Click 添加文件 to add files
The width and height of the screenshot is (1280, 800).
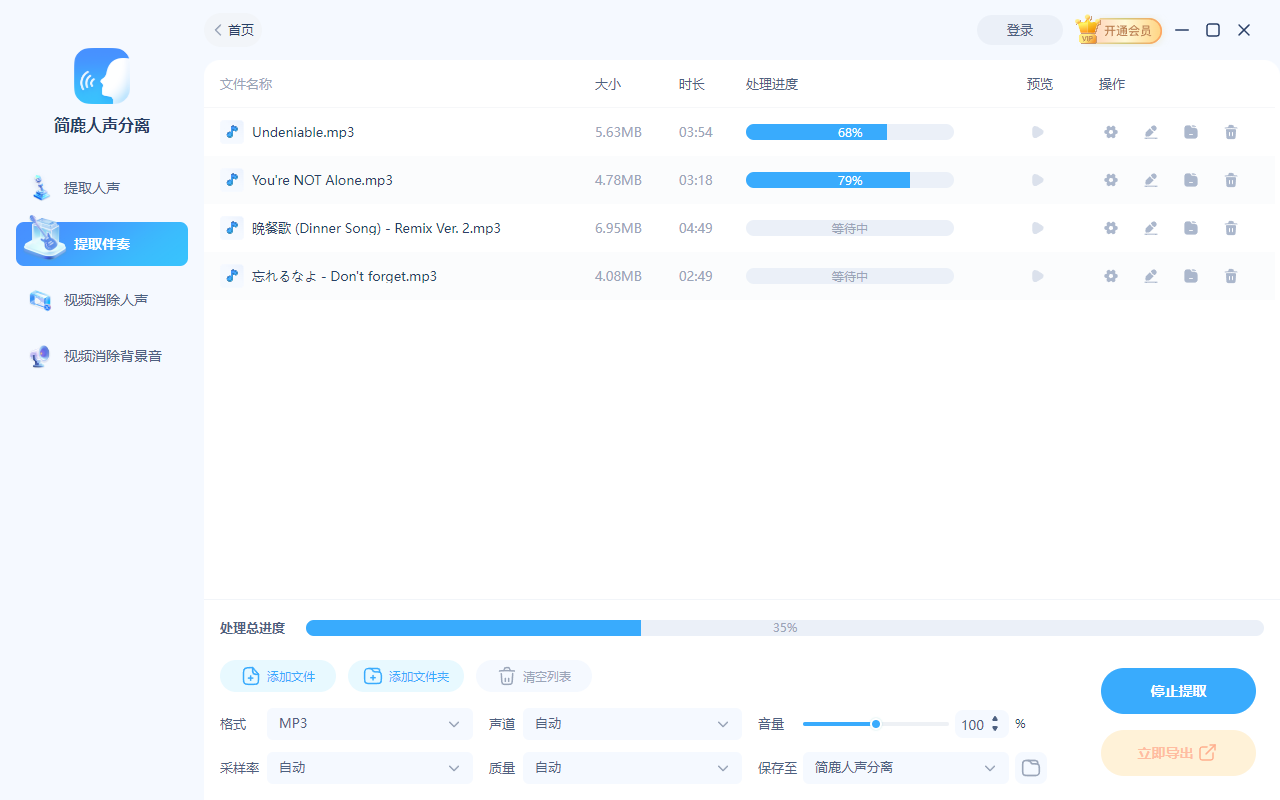coord(278,677)
